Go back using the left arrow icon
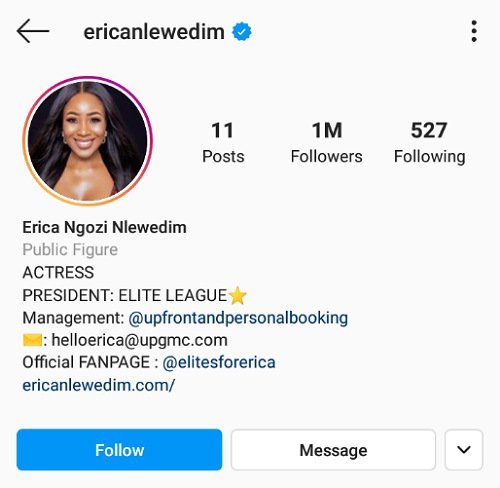Screen dimensions: 500x488 click(33, 31)
